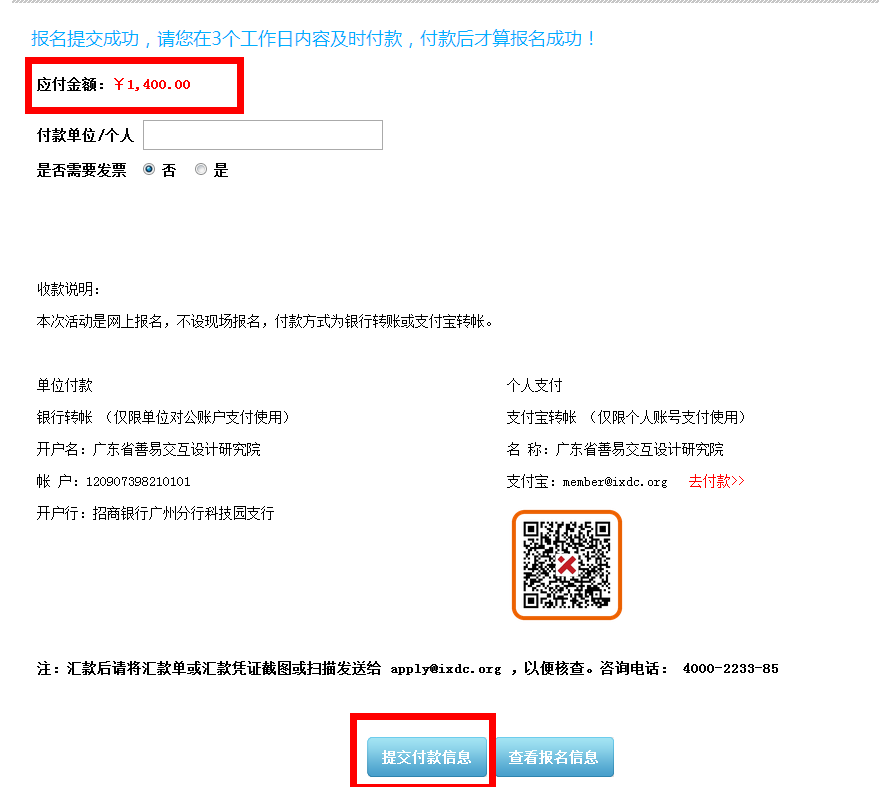This screenshot has height=787, width=879.
Task: Click the bank account number 120907398210101
Action: point(138,482)
